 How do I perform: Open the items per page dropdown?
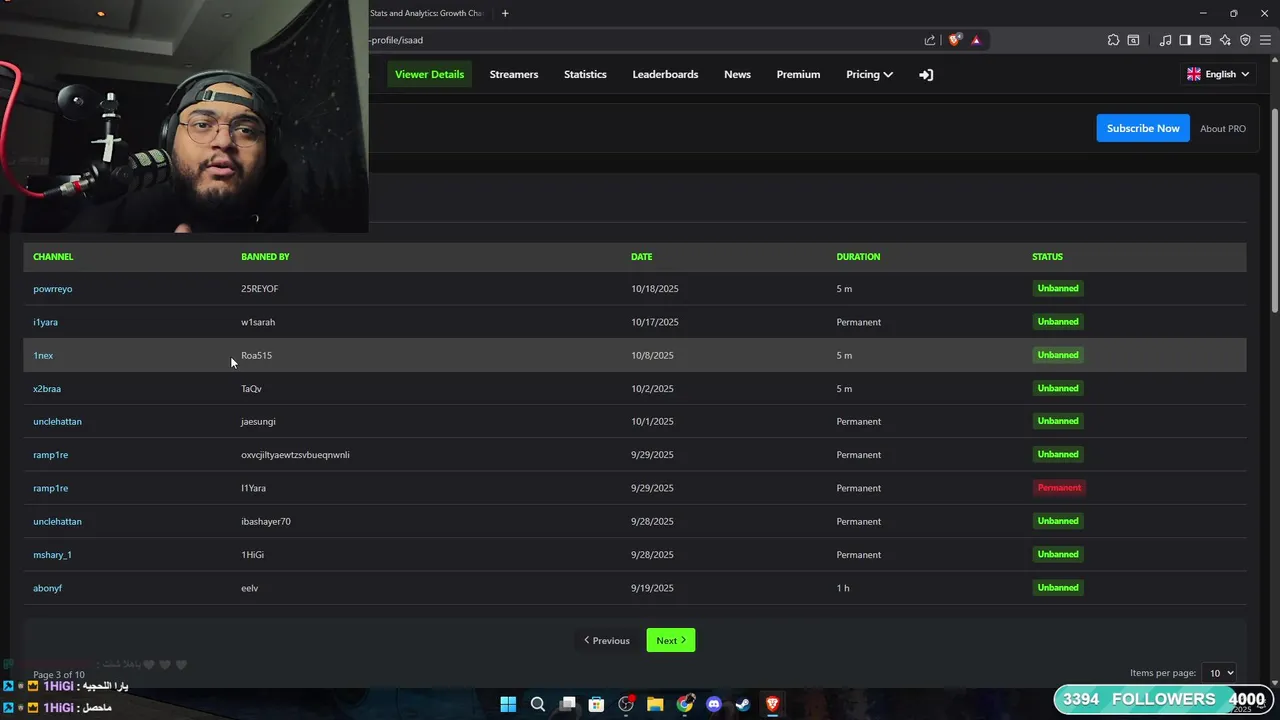click(1219, 673)
